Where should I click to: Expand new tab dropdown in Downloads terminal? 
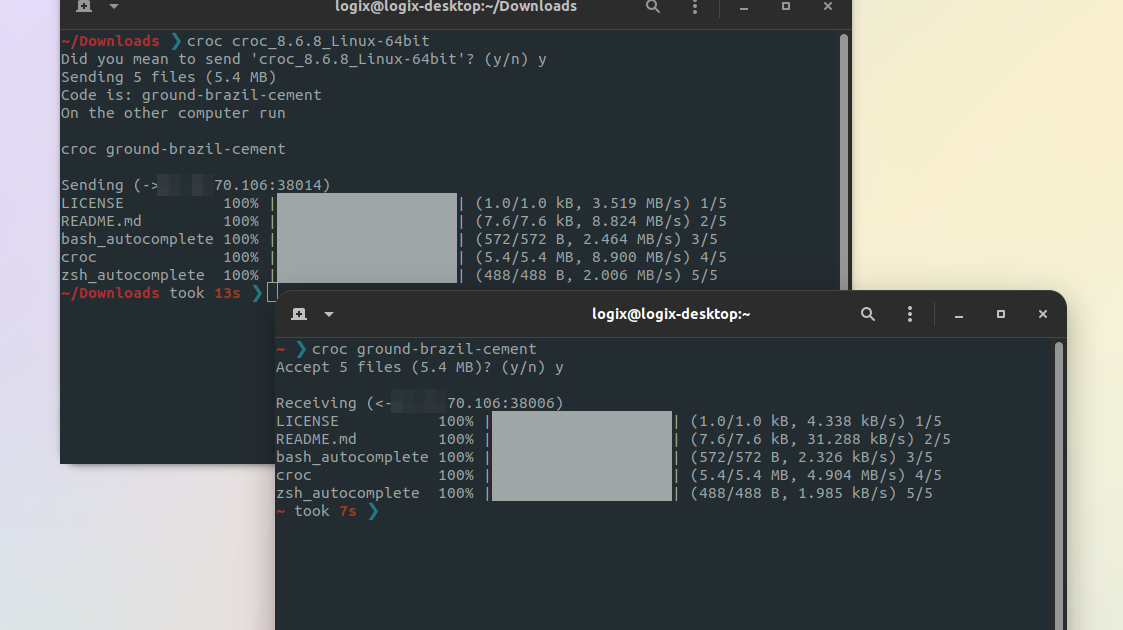click(x=114, y=6)
